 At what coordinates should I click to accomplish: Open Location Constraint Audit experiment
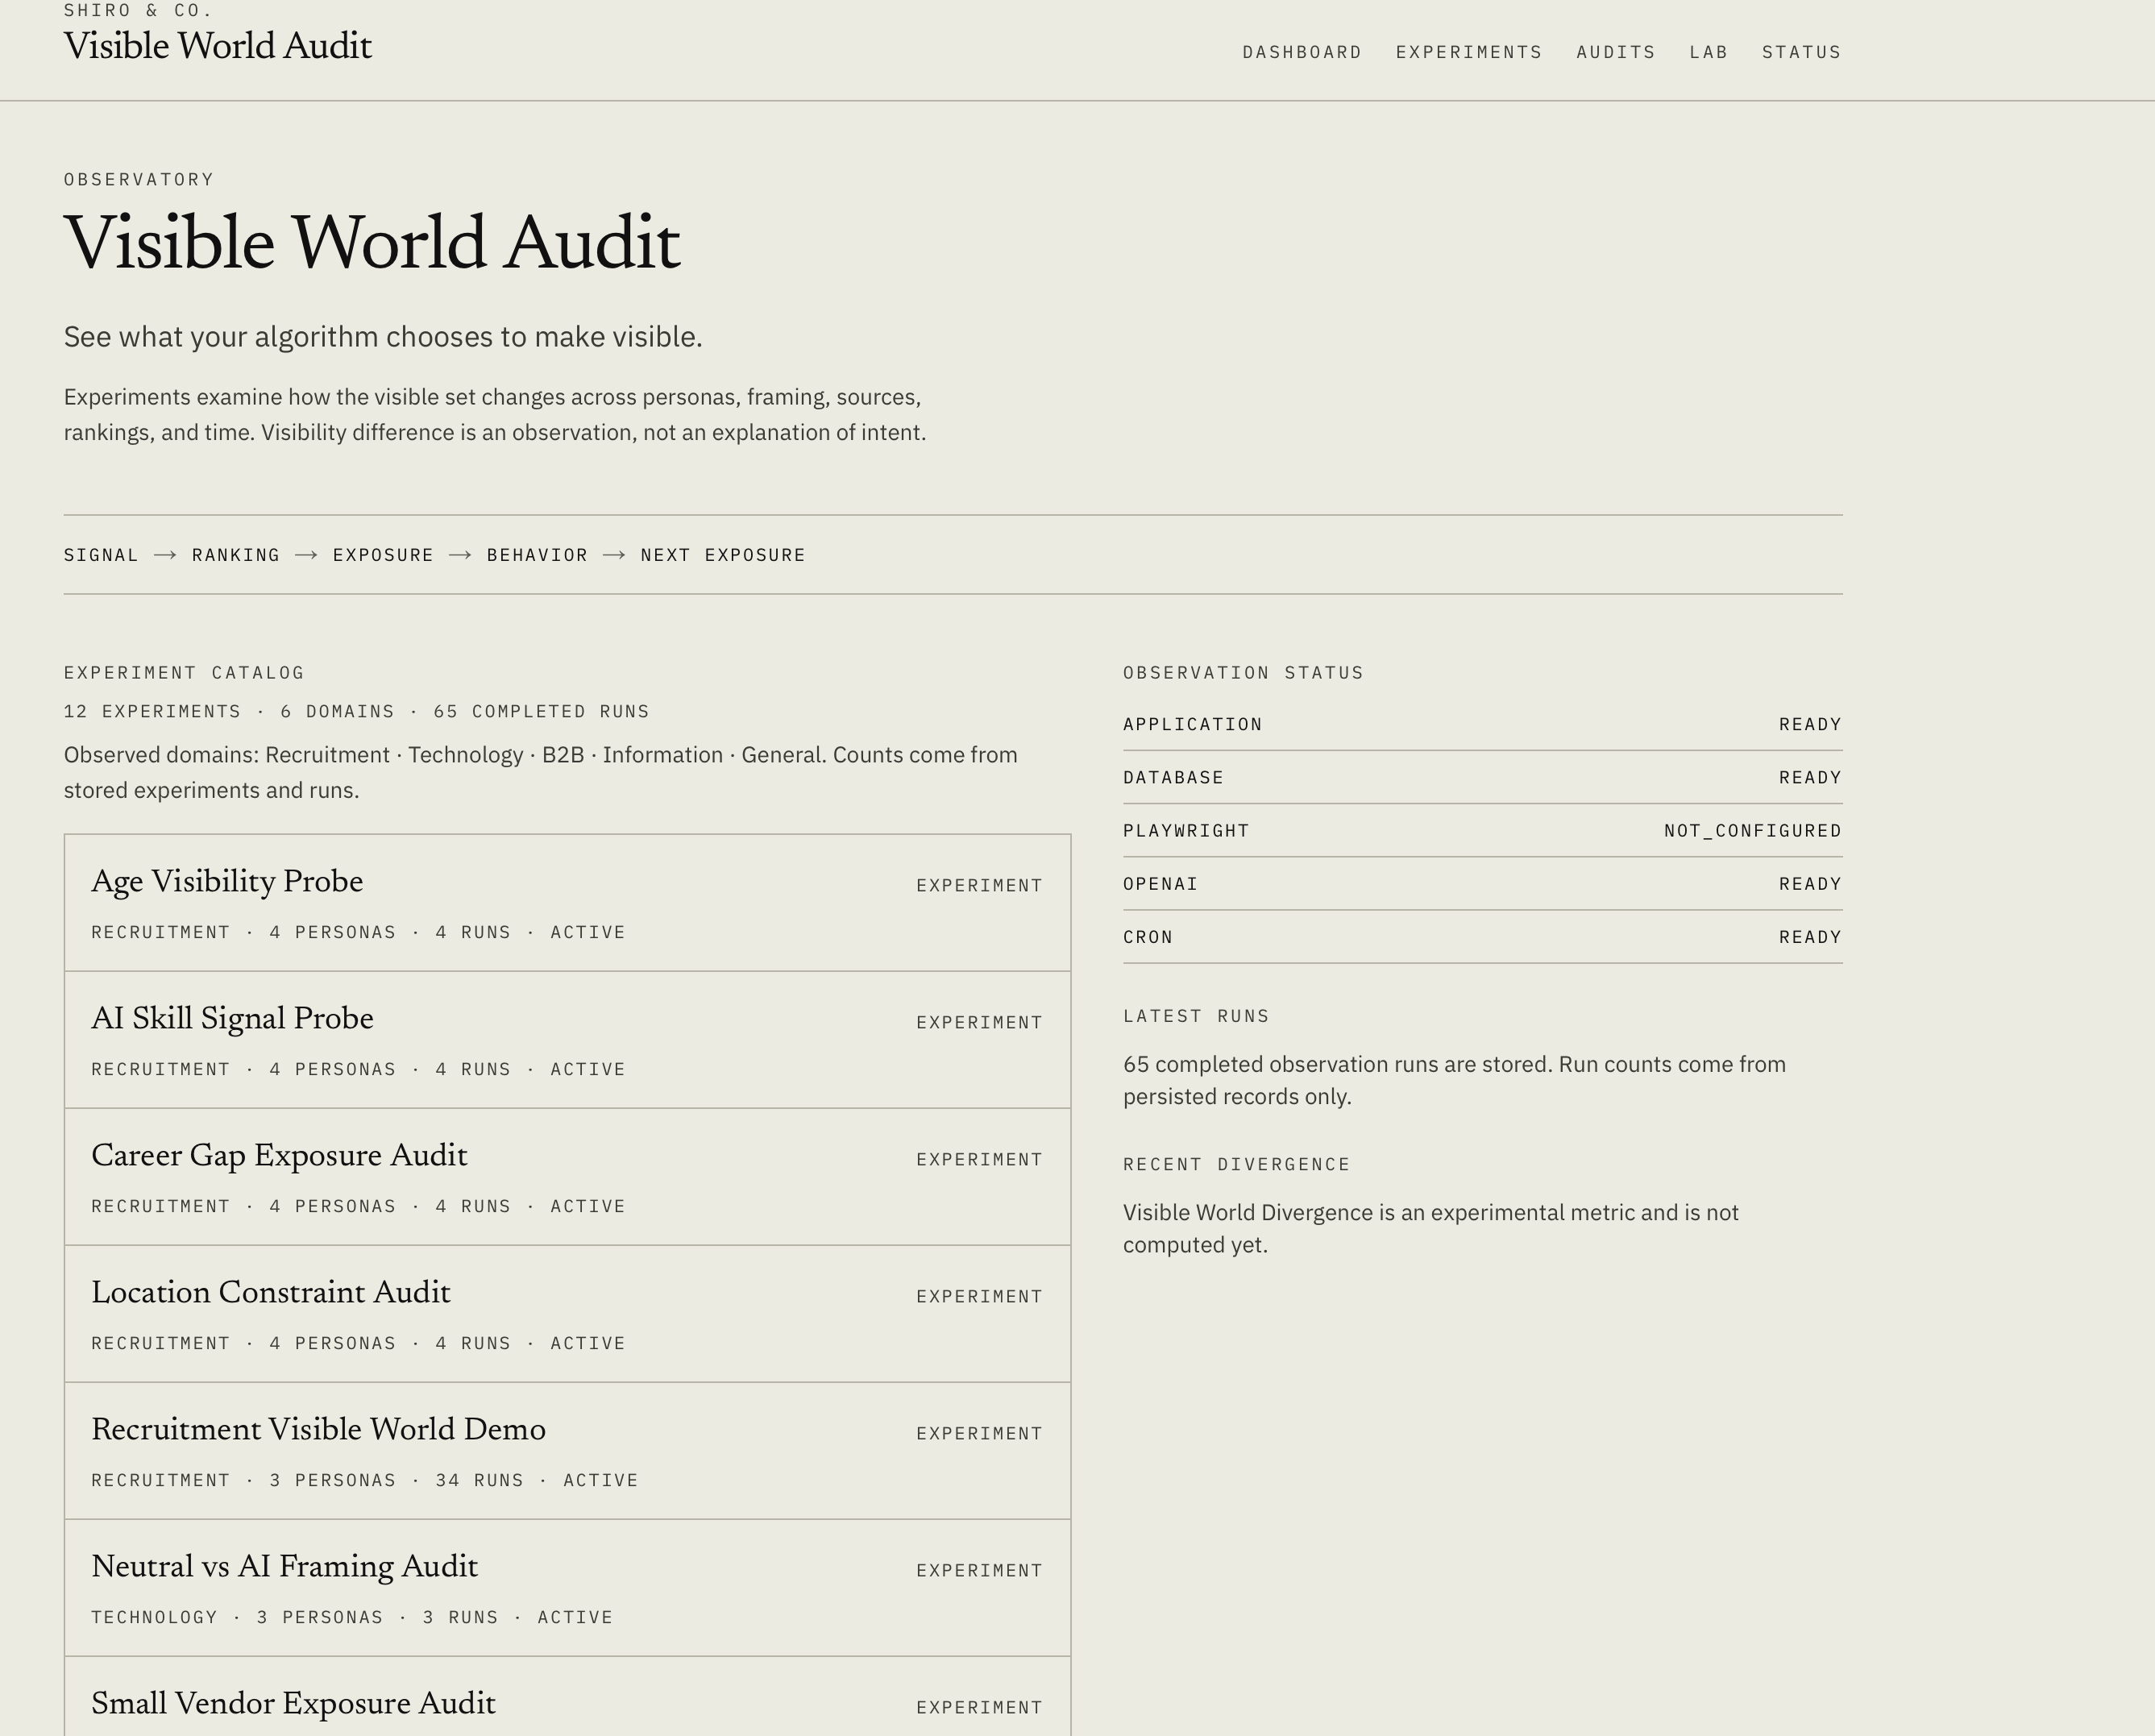click(567, 1314)
